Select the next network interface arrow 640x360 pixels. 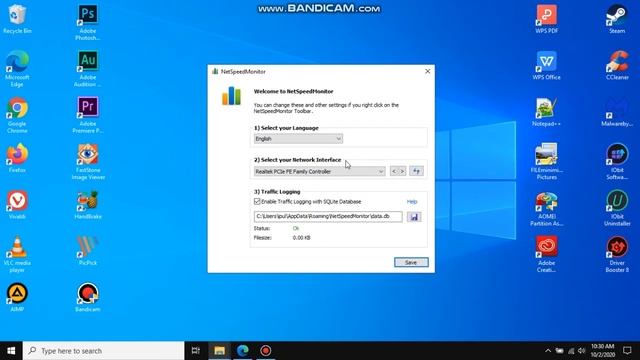(x=402, y=171)
